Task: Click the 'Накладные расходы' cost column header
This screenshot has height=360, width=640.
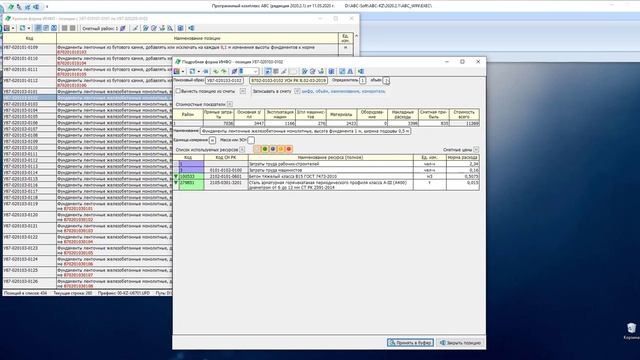Action: (402, 114)
